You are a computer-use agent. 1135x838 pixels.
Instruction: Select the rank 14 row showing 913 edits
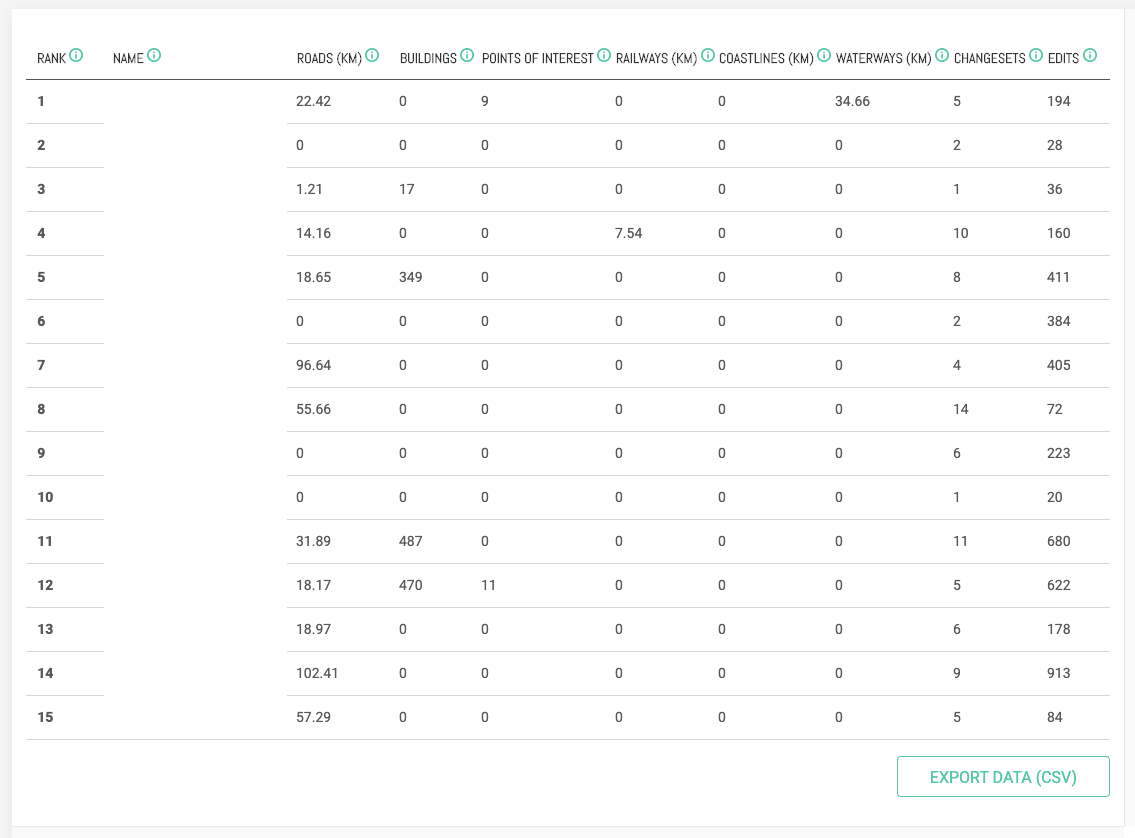click(567, 673)
